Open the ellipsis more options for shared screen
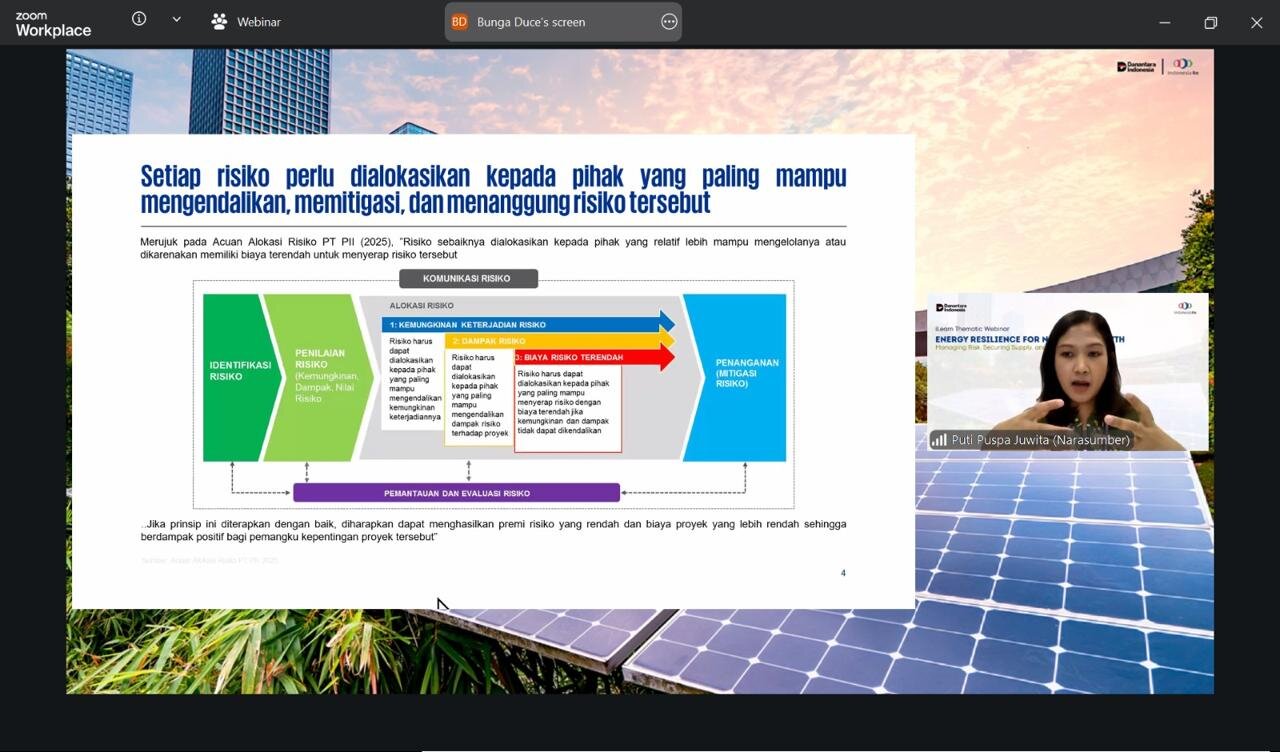The height and width of the screenshot is (752, 1280). pyautogui.click(x=669, y=21)
